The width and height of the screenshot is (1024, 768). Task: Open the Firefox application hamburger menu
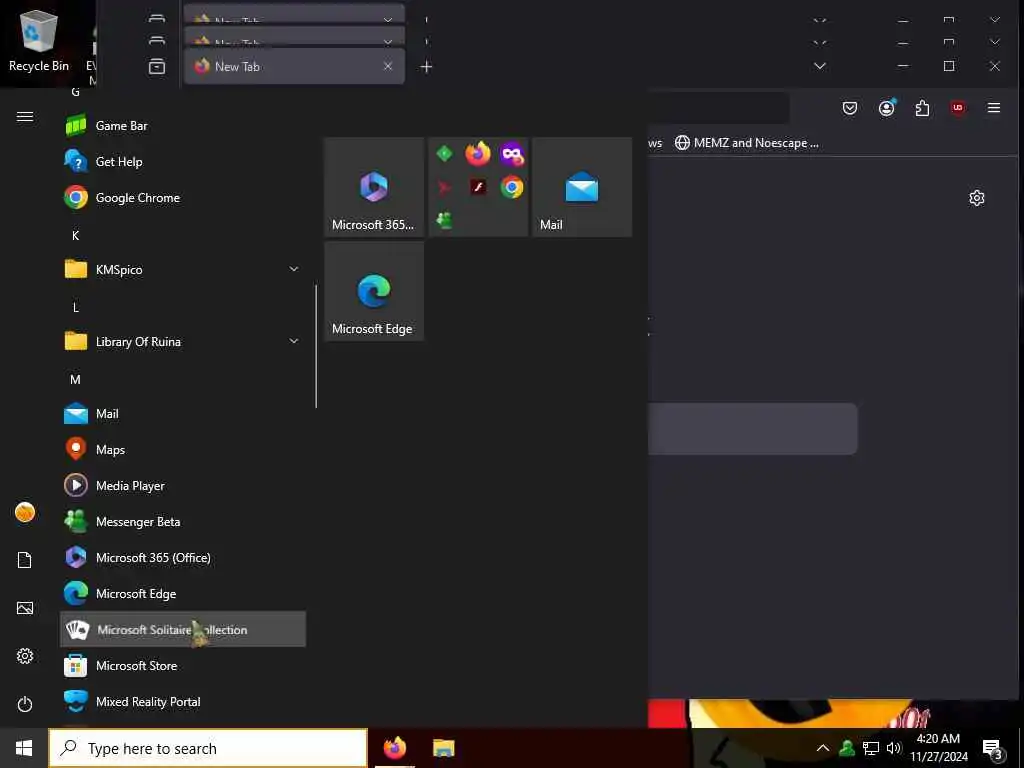[994, 108]
